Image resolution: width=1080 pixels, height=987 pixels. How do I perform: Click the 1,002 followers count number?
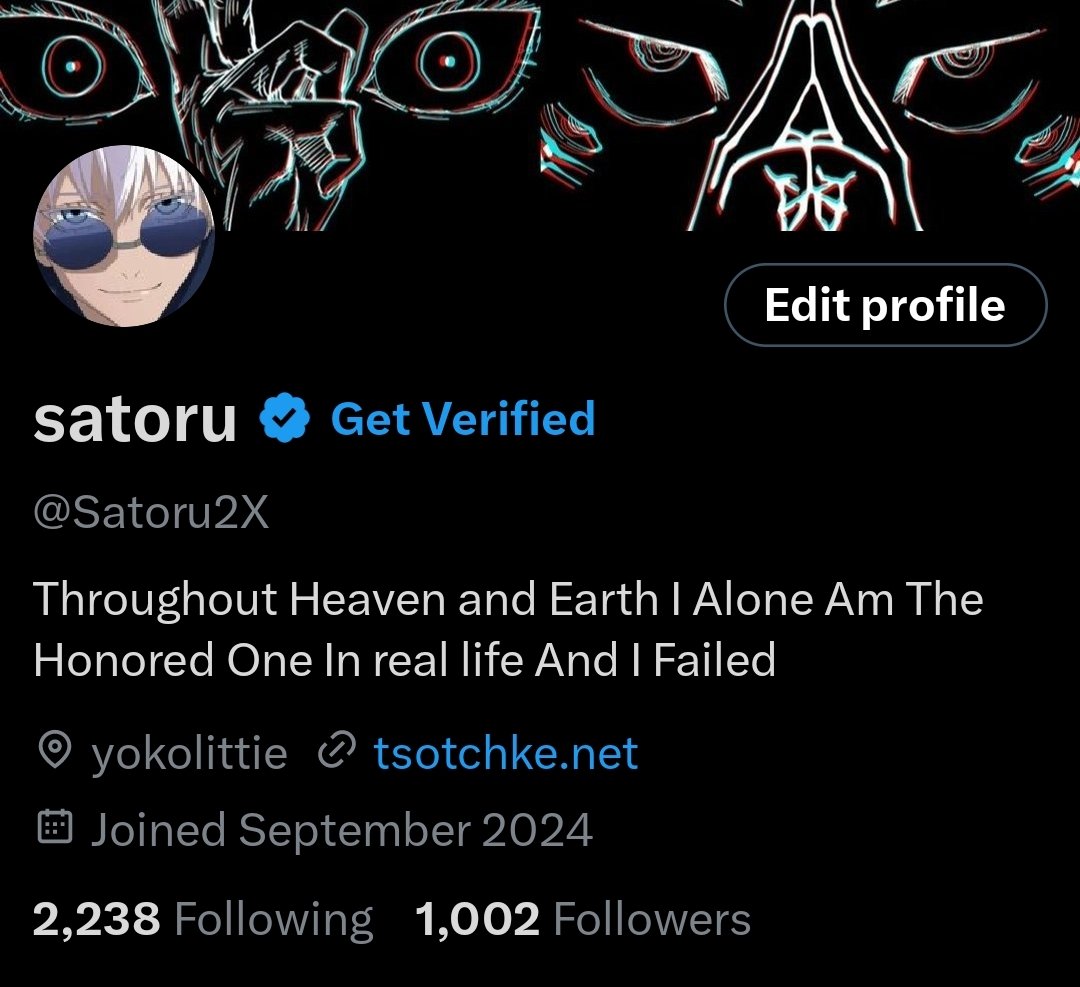click(x=477, y=919)
